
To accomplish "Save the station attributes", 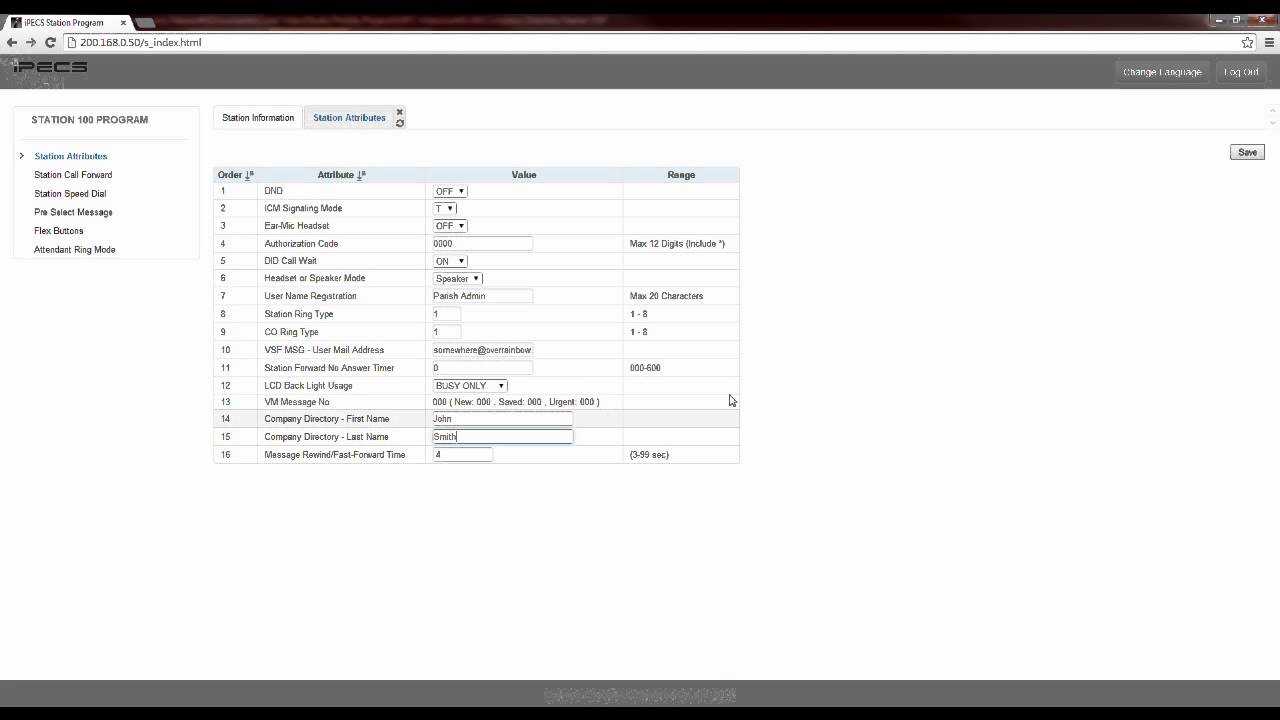I will tap(1247, 152).
